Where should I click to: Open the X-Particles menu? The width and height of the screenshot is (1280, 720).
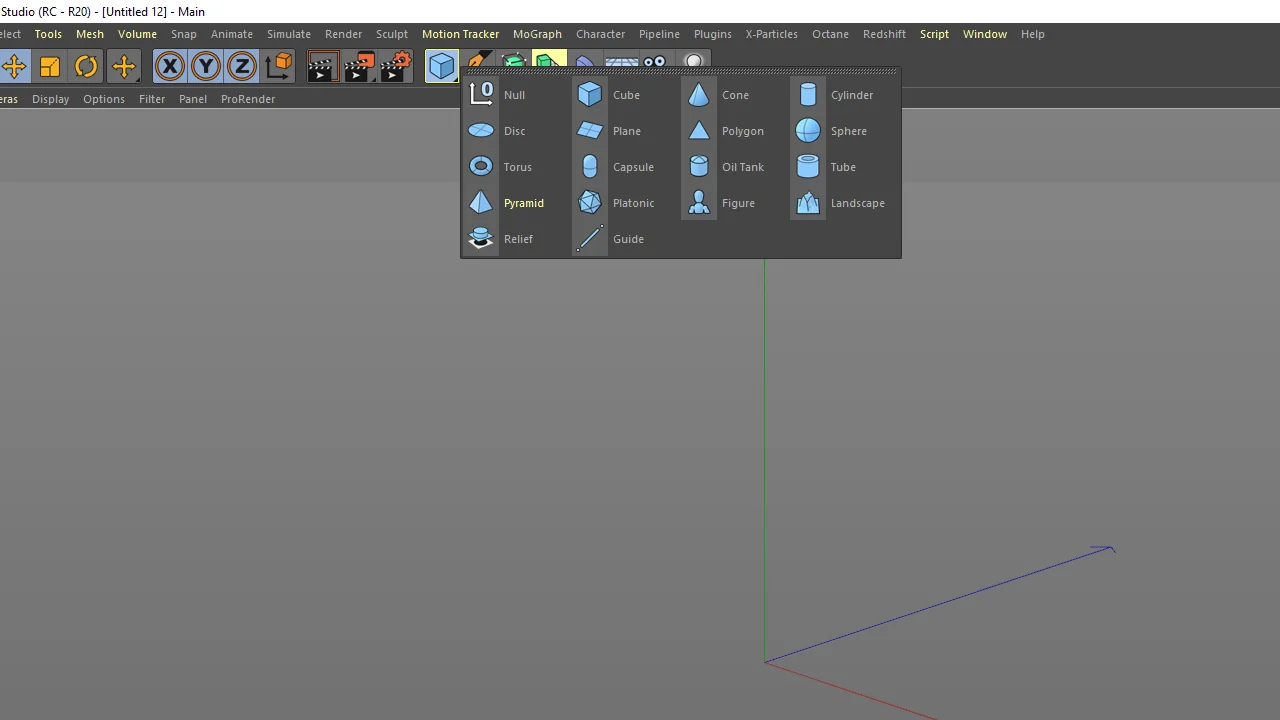(771, 34)
